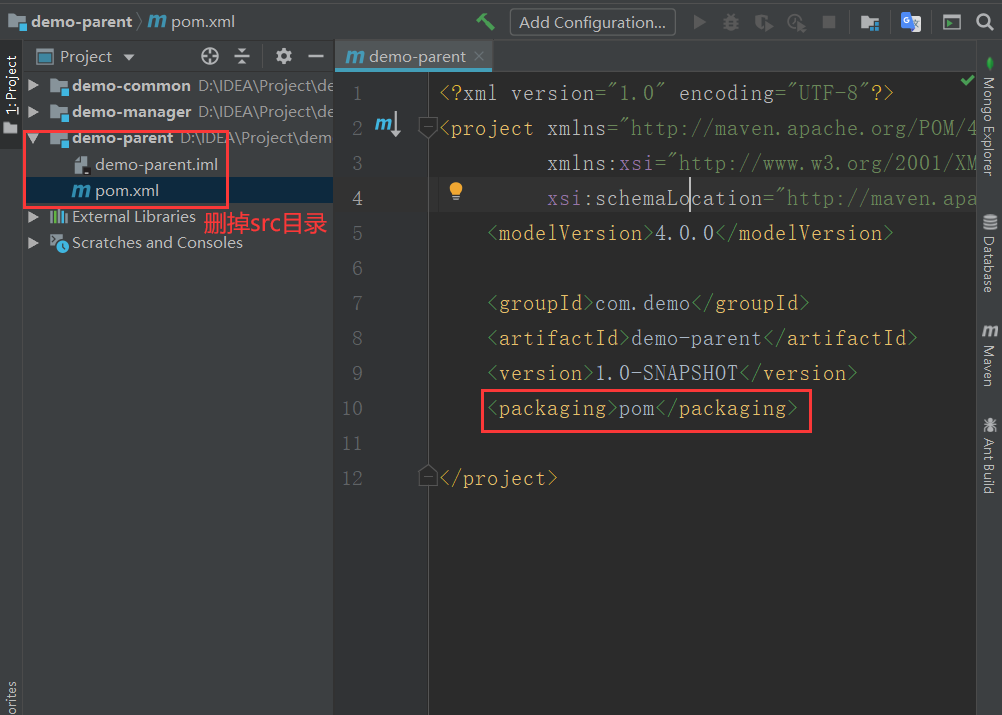Expand the External Libraries node
This screenshot has height=715, width=1002.
[x=34, y=217]
